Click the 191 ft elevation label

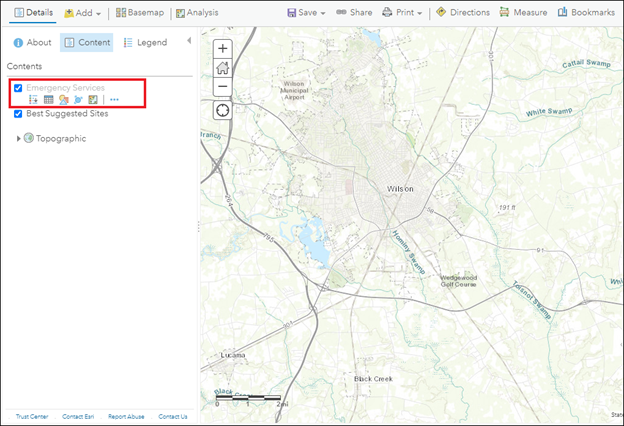click(507, 207)
